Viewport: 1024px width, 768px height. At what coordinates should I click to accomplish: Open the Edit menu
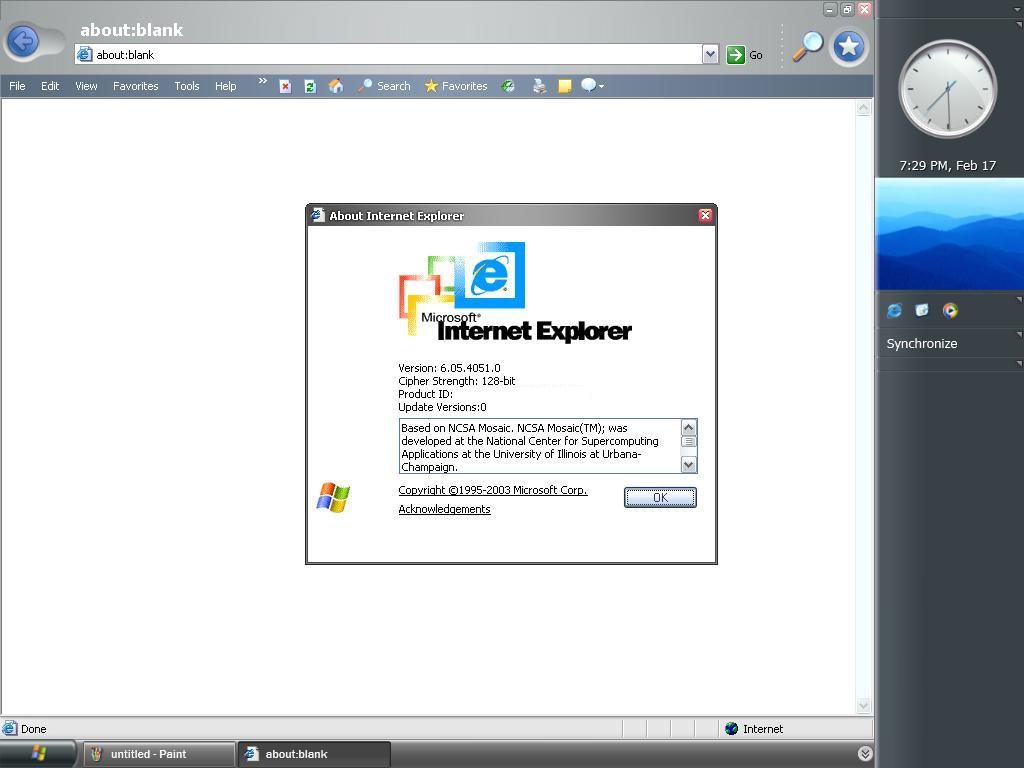(x=50, y=86)
